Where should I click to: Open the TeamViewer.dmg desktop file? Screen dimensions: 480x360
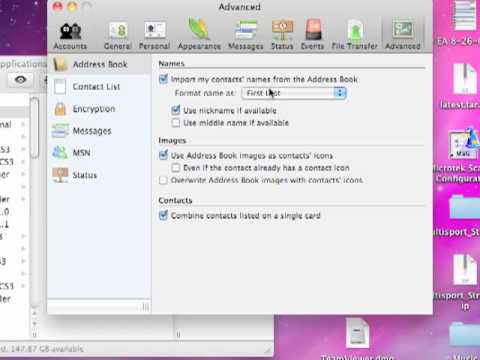click(x=357, y=339)
